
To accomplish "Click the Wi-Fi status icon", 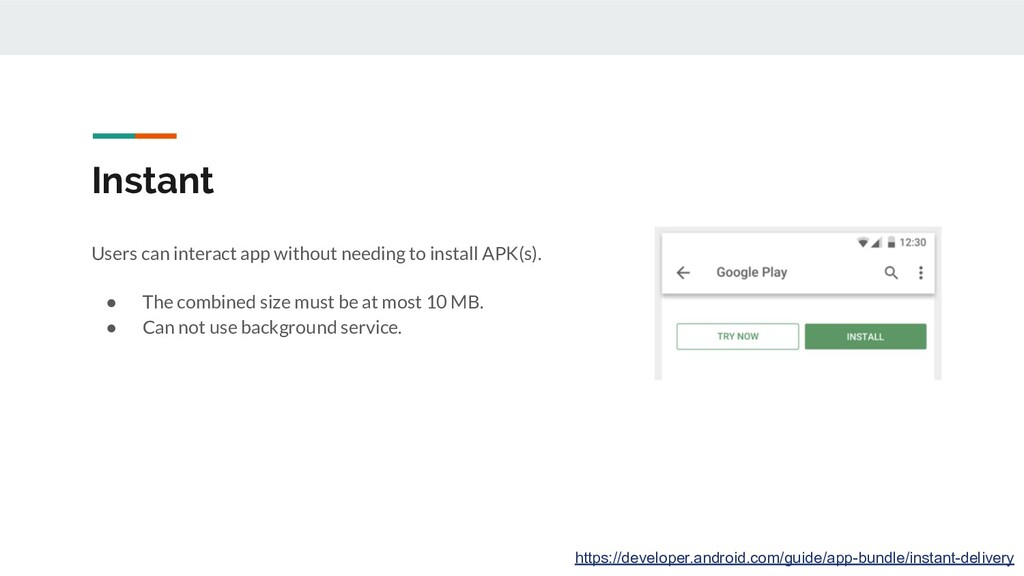I will [864, 242].
